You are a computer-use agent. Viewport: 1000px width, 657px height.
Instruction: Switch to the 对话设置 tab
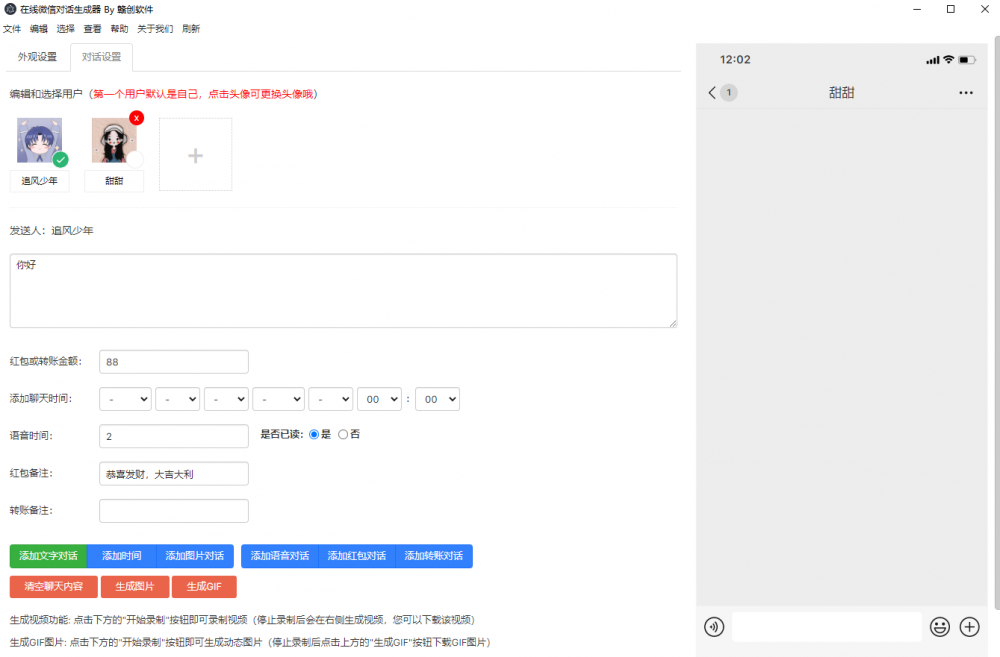click(x=101, y=57)
